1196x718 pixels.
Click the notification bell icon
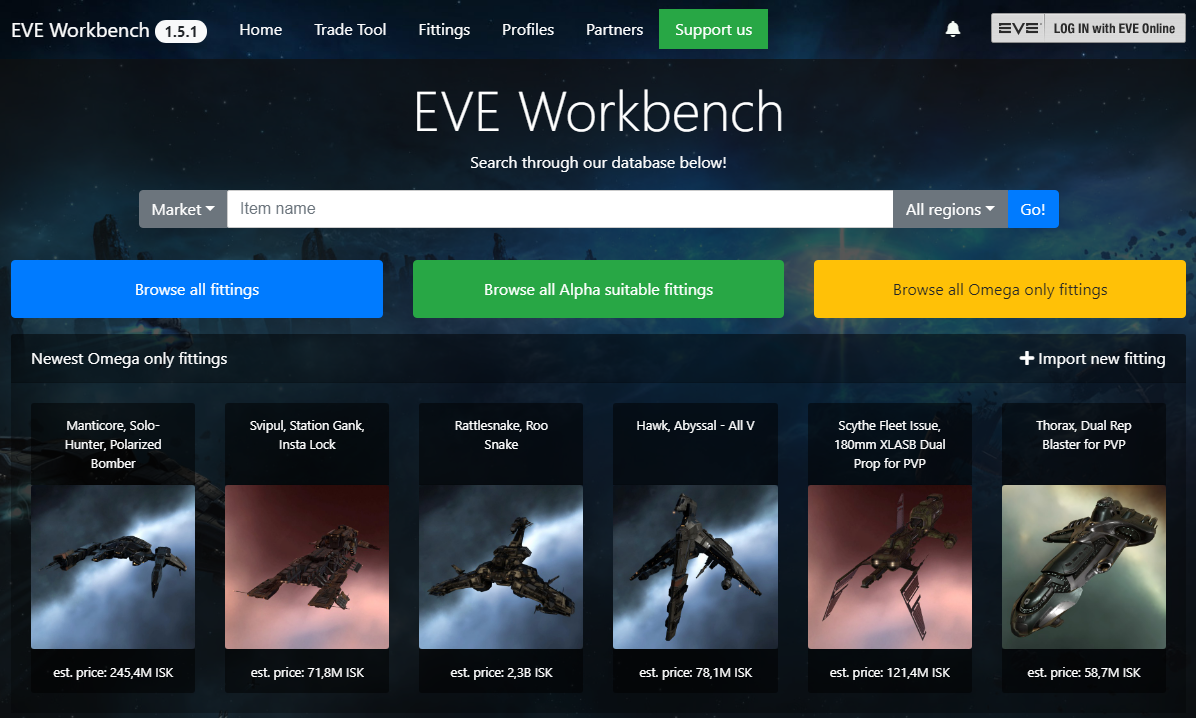pyautogui.click(x=953, y=29)
